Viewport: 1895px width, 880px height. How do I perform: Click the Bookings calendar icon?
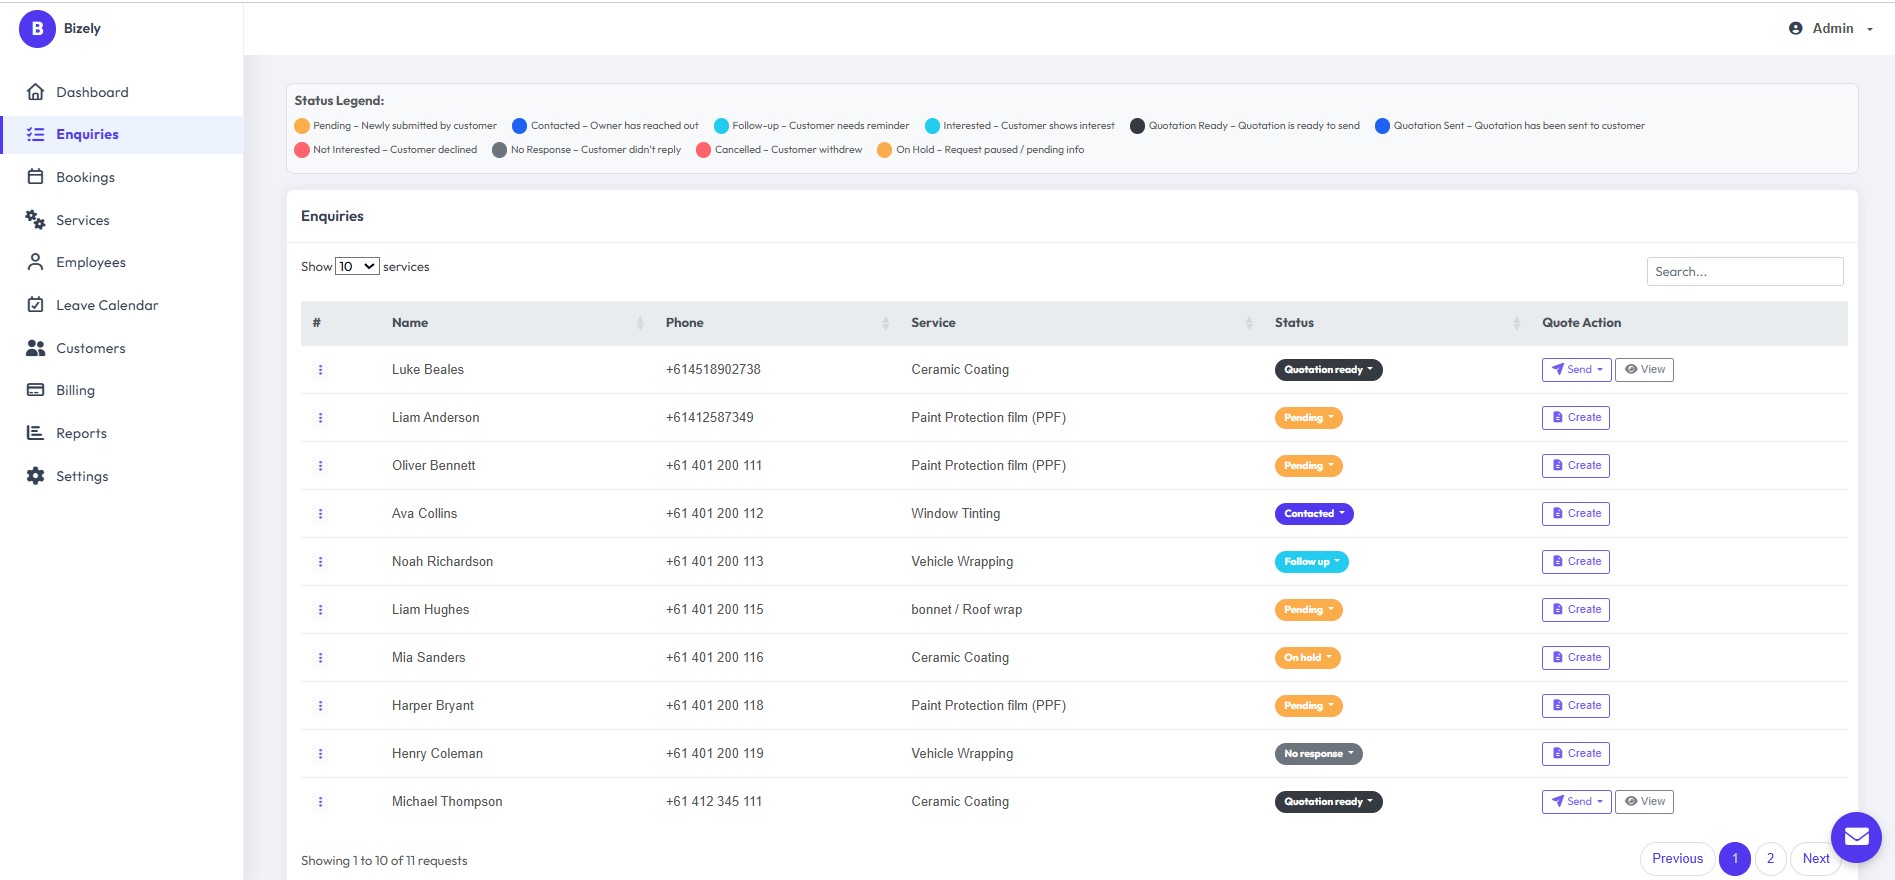click(35, 177)
